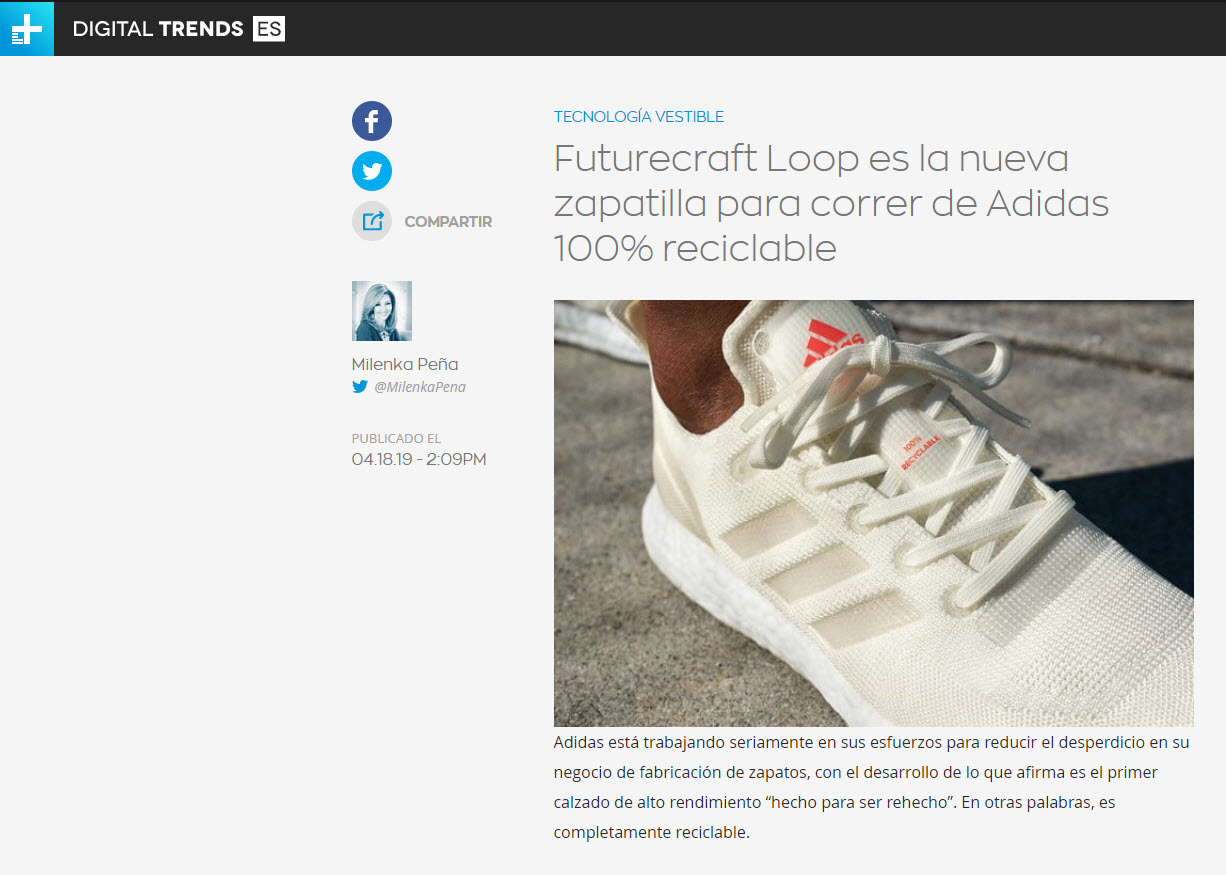The width and height of the screenshot is (1226, 875).
Task: Visit the @MilenkaPena Twitter handle
Action: [x=420, y=387]
